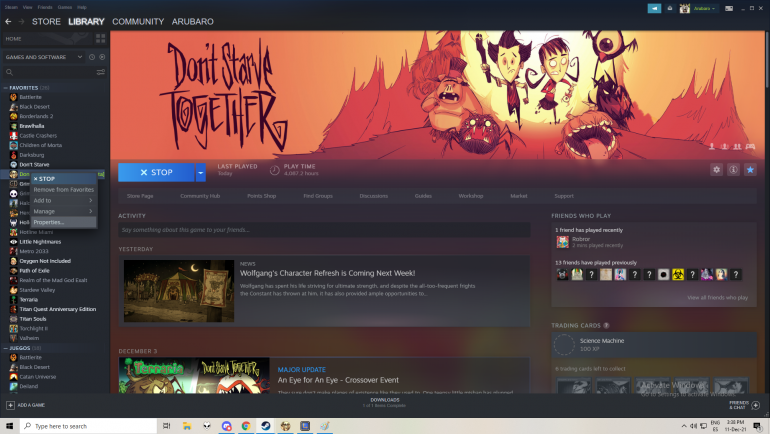Toggle show ready-to-play games icon

pos(102,57)
